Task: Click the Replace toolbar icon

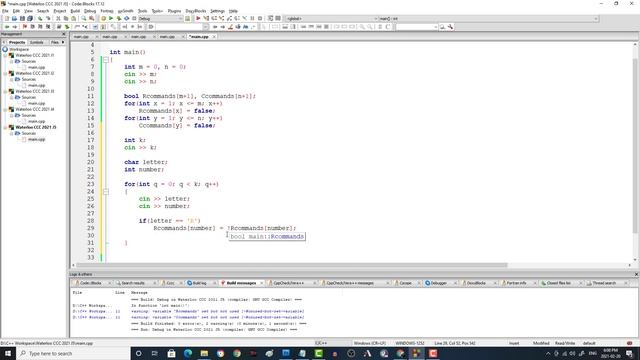Action: point(91,18)
